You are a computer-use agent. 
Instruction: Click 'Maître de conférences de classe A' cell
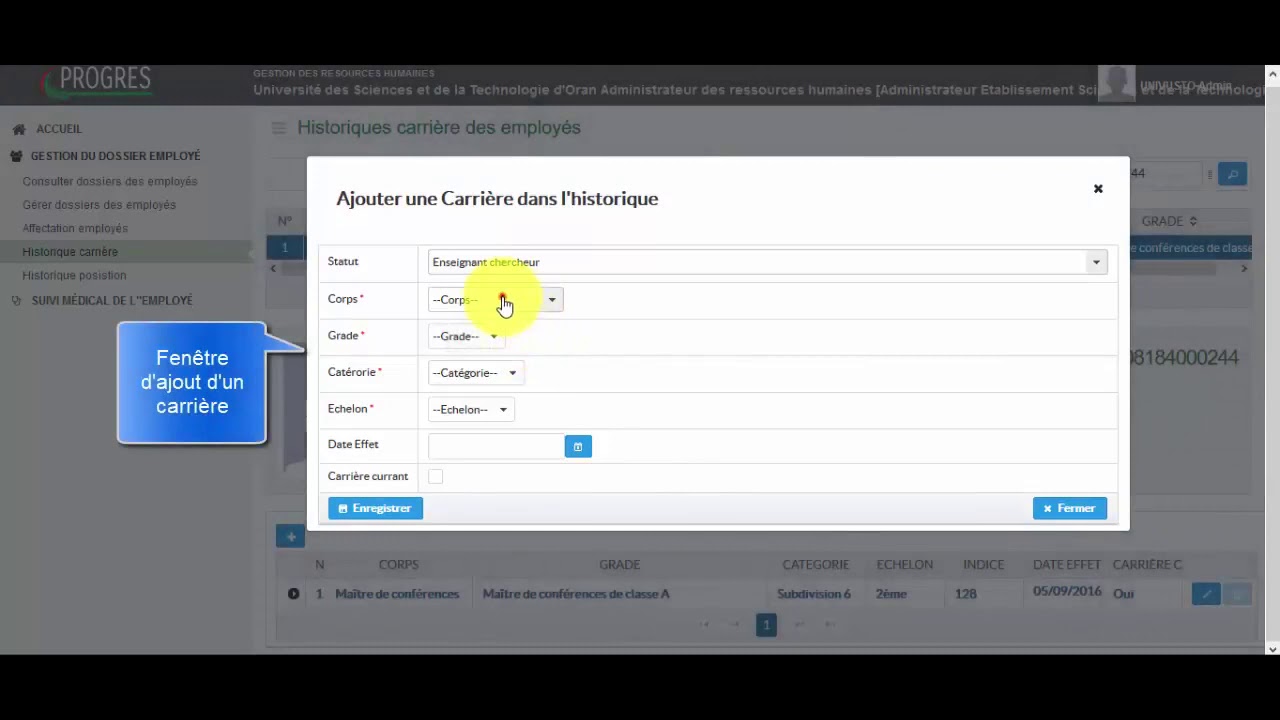pos(576,594)
